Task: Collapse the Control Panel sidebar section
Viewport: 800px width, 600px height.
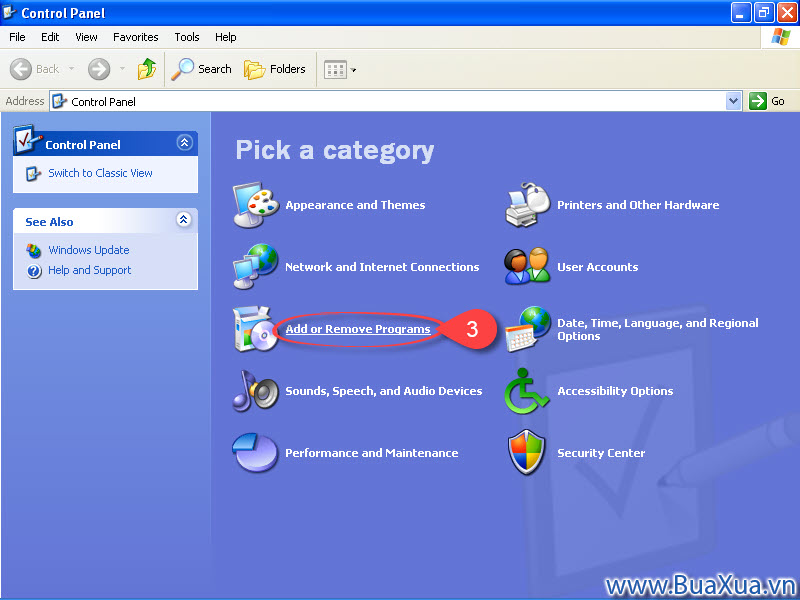Action: click(184, 142)
